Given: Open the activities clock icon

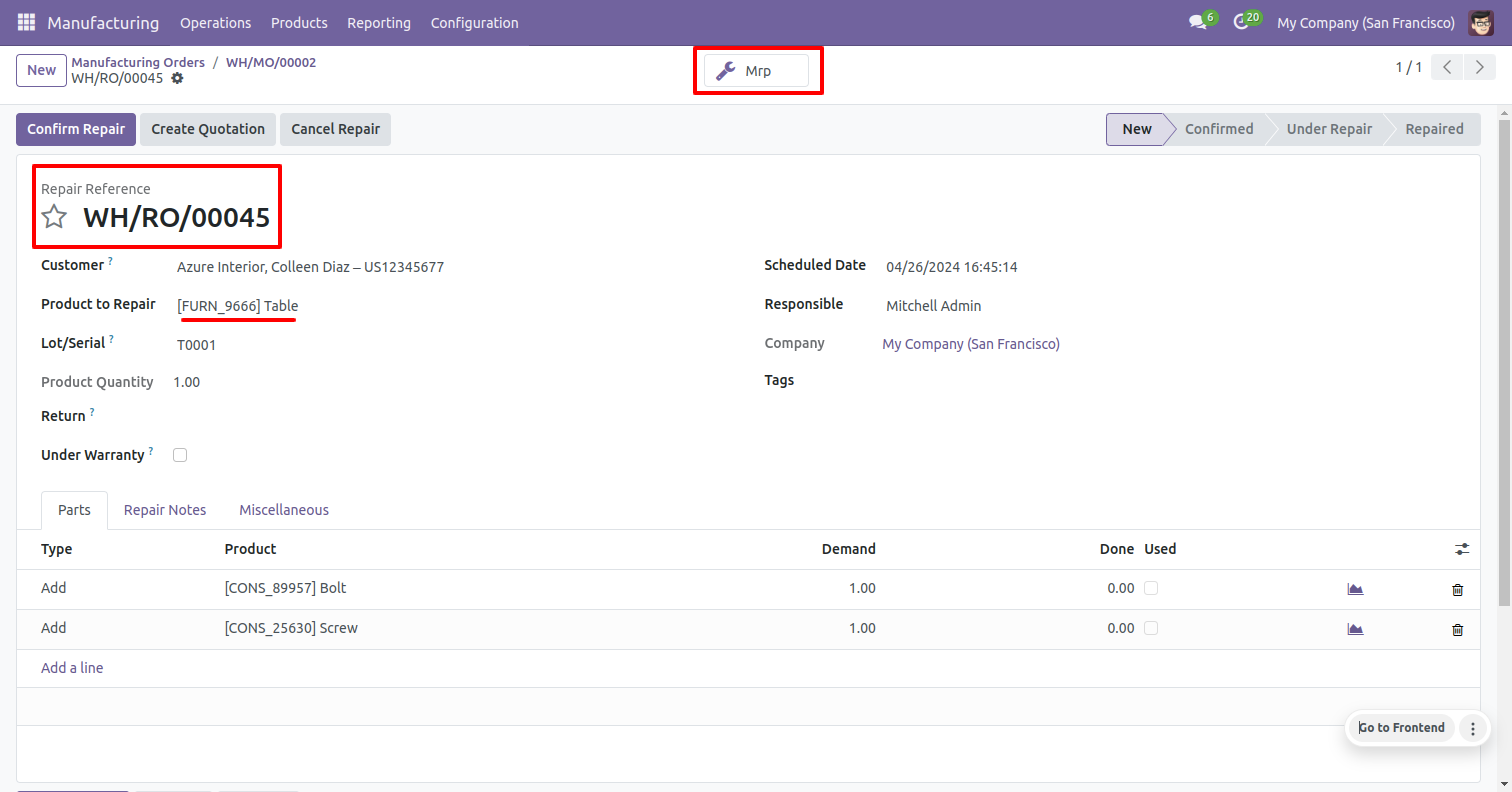Looking at the screenshot, I should coord(1241,22).
